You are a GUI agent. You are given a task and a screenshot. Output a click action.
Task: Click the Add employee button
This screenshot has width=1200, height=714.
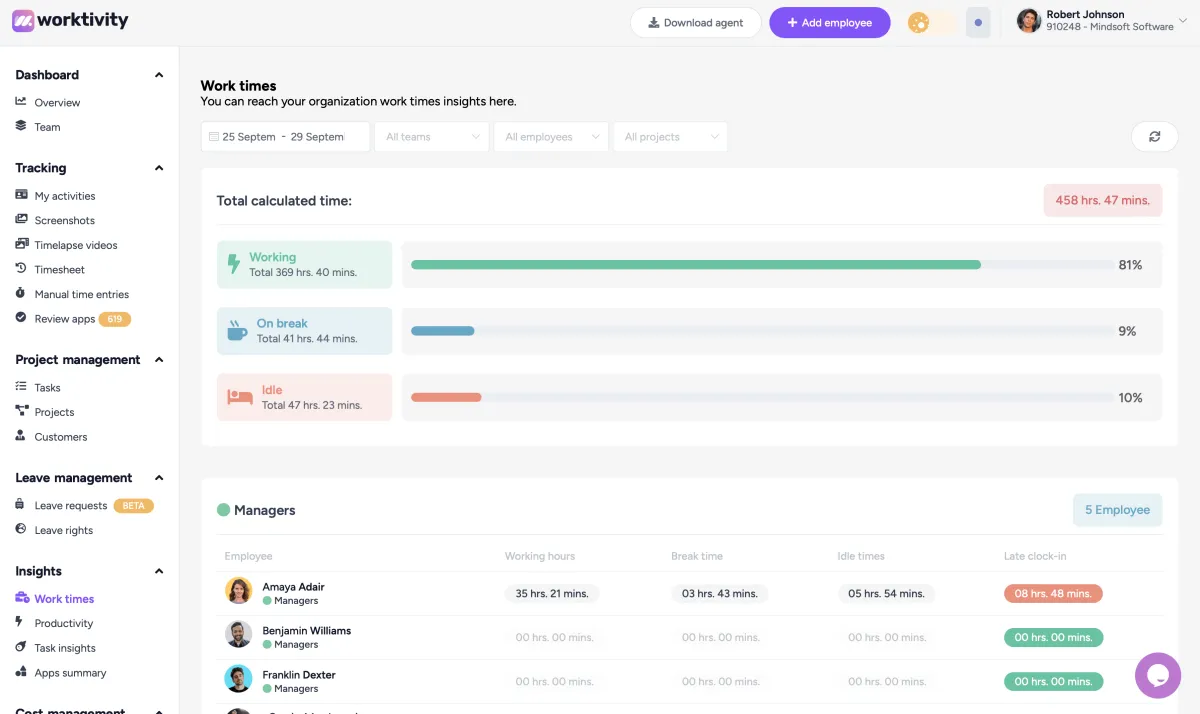click(x=829, y=23)
